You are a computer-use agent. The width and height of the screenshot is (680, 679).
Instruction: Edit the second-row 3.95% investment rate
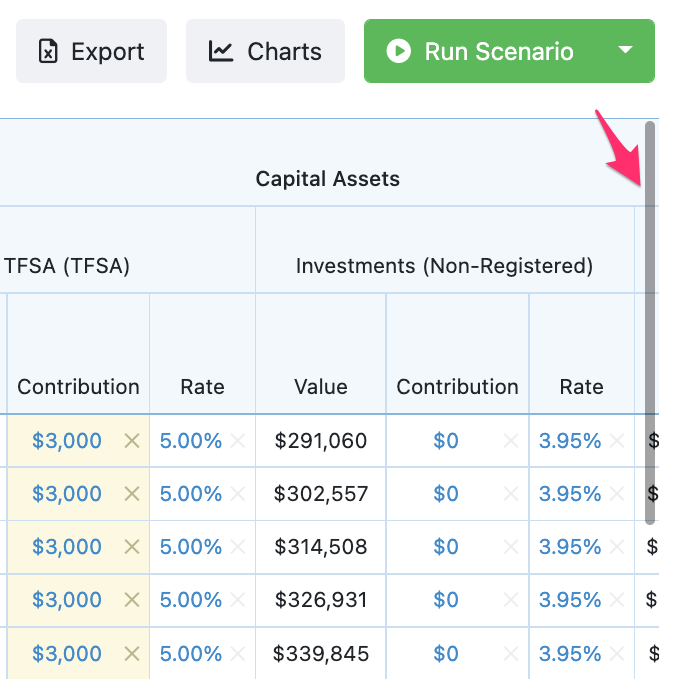(570, 494)
